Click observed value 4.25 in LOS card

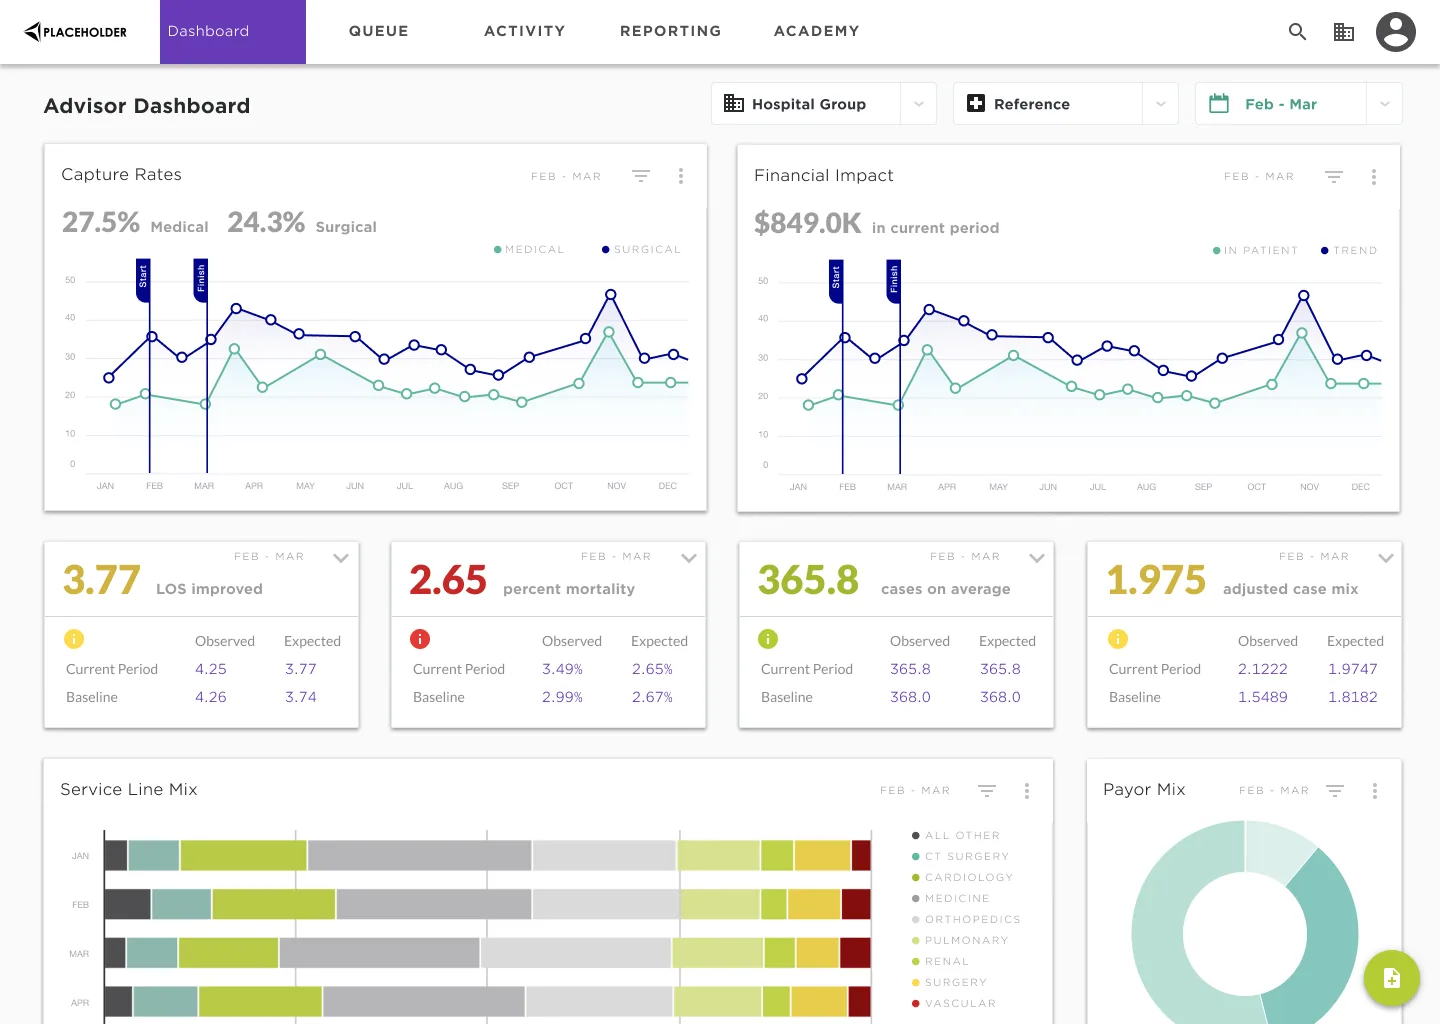click(211, 669)
